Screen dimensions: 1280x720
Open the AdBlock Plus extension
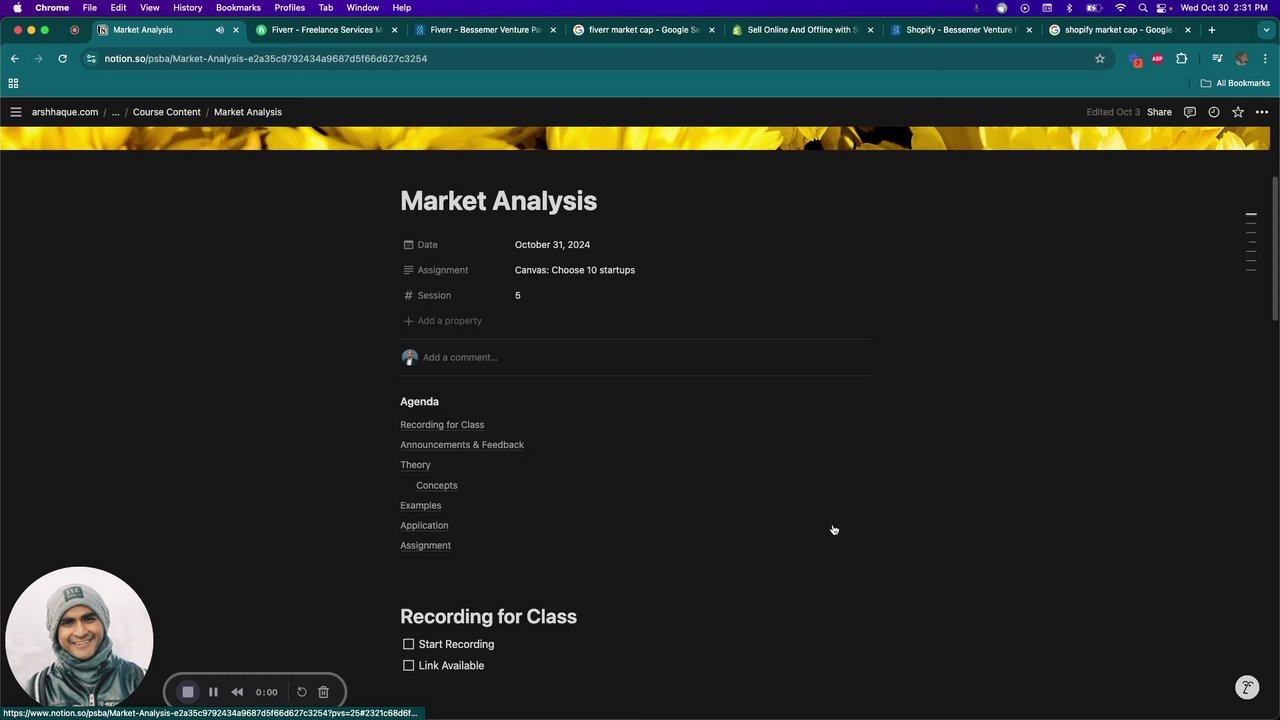tap(1157, 59)
